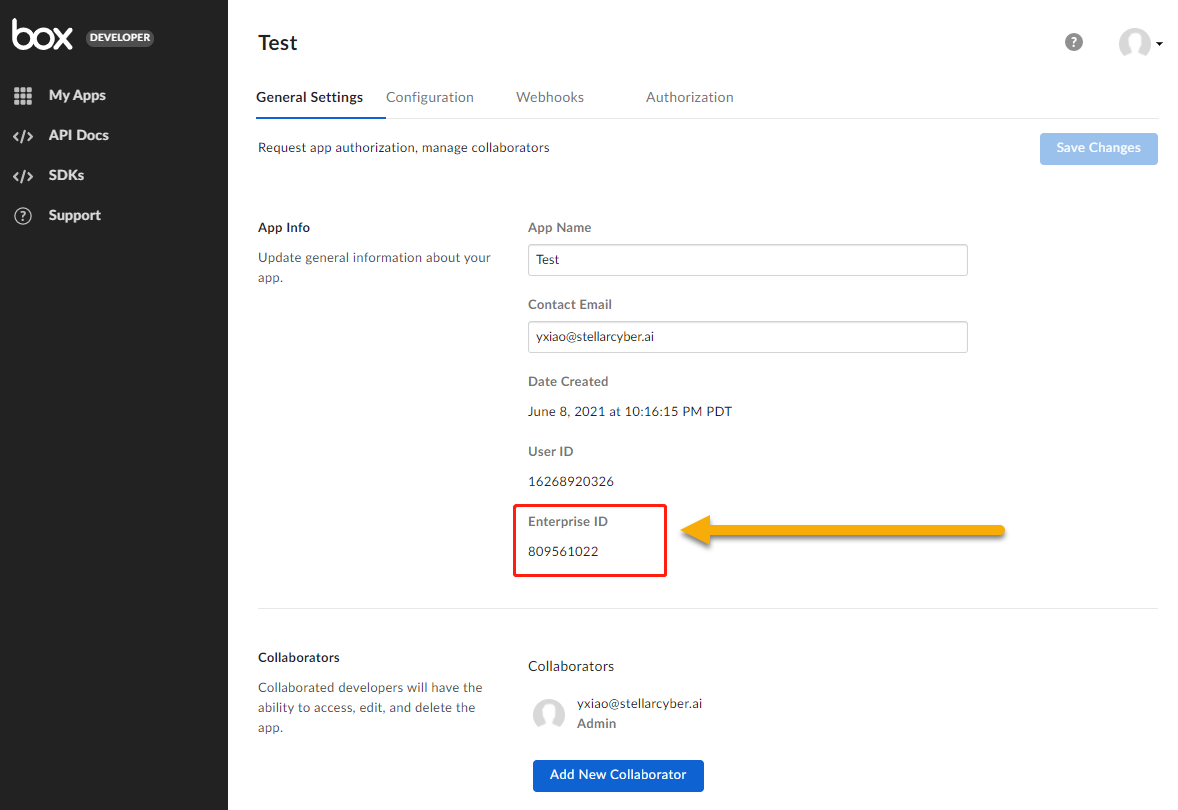The height and width of the screenshot is (810, 1178).
Task: Click the SDKs code icon
Action: click(23, 176)
